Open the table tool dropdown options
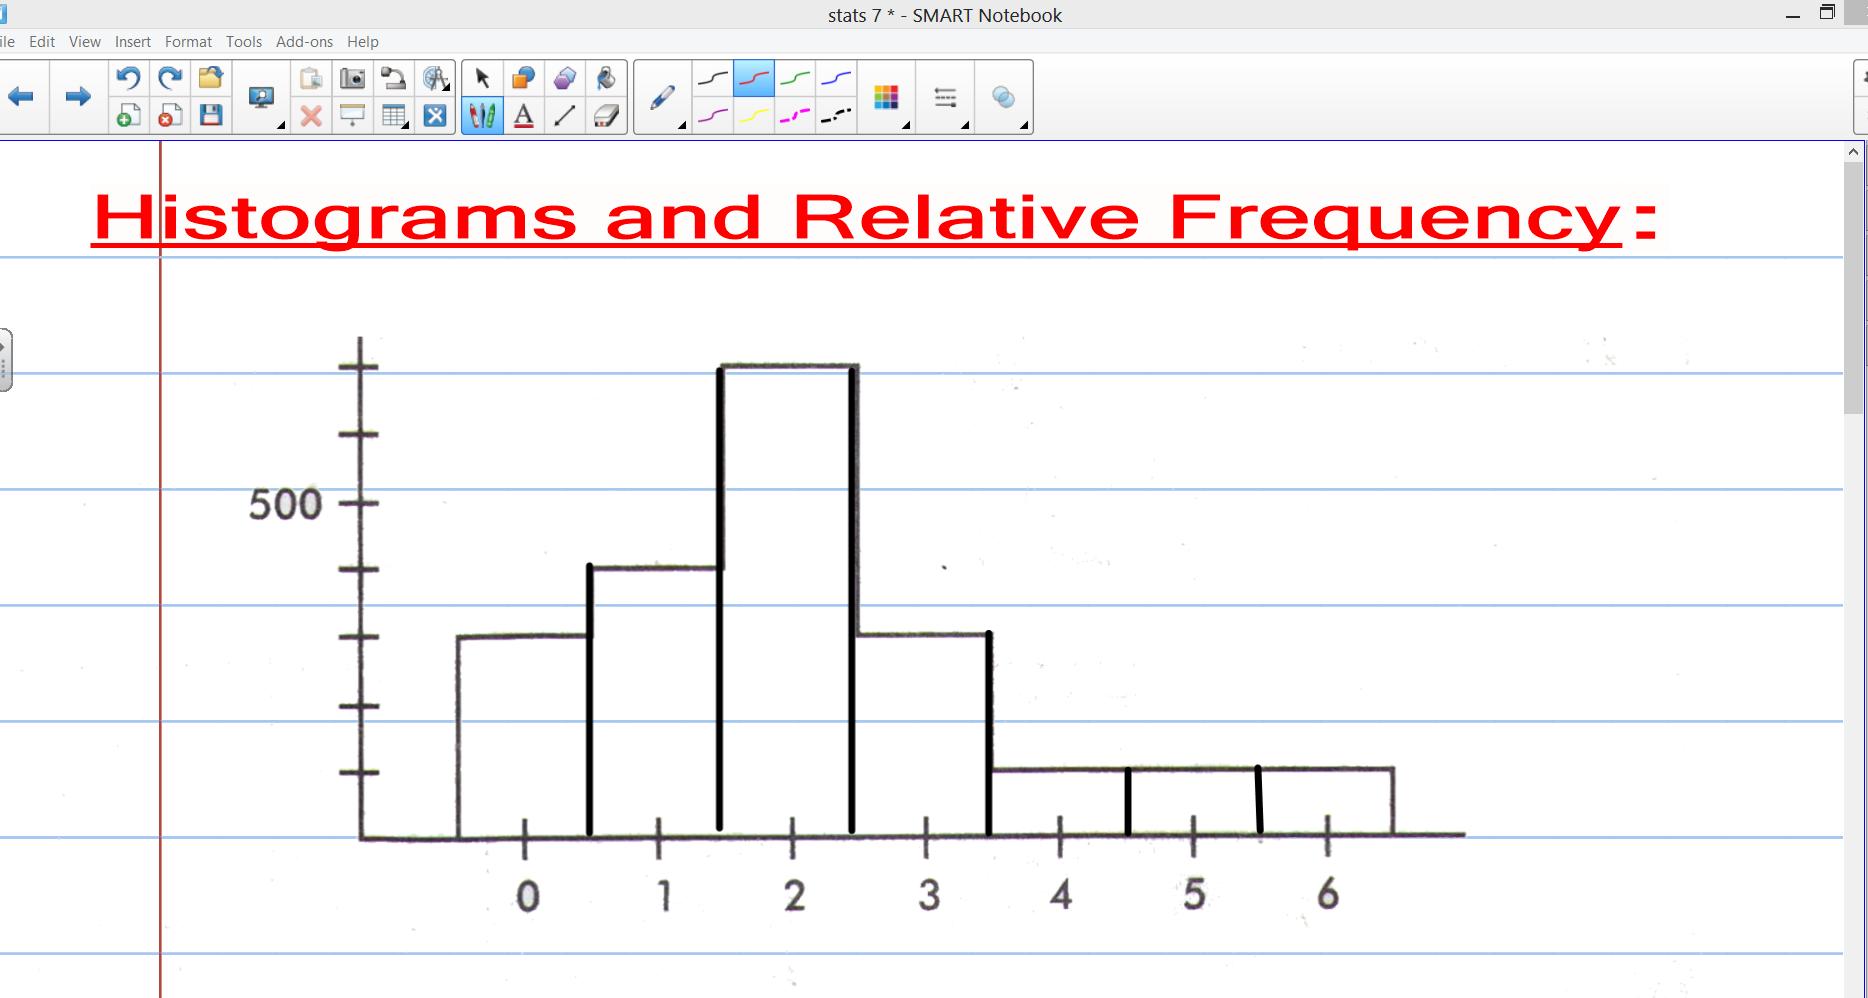Viewport: 1868px width, 998px height. click(407, 124)
